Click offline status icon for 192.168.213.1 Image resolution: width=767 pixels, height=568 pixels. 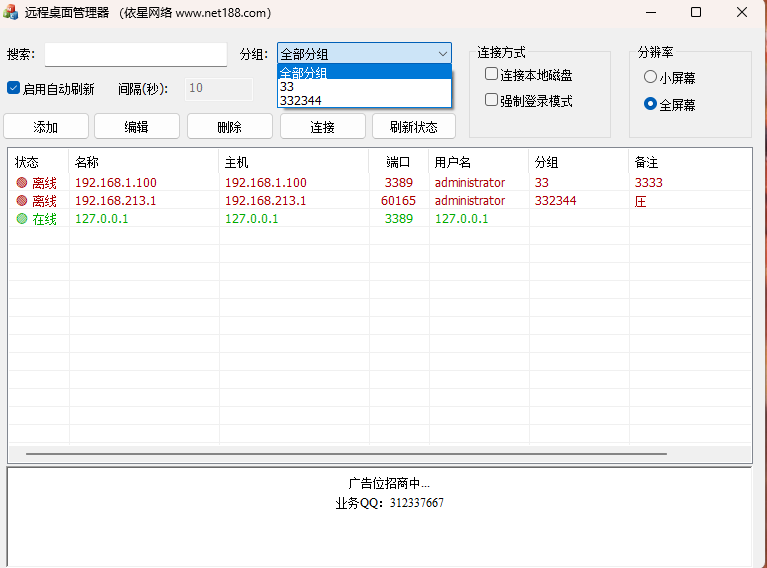click(22, 201)
